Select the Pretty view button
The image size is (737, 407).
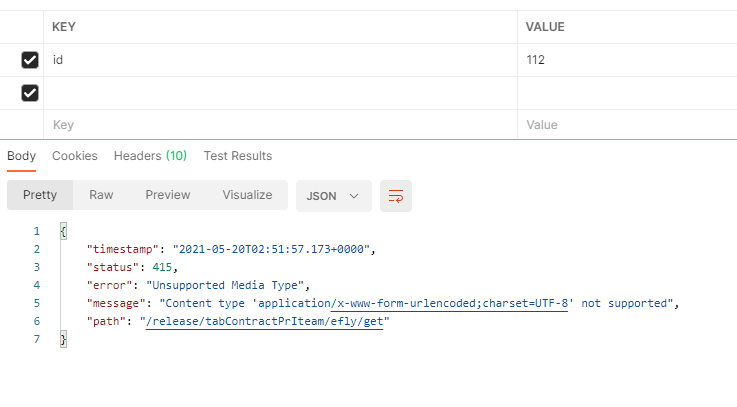tap(40, 195)
